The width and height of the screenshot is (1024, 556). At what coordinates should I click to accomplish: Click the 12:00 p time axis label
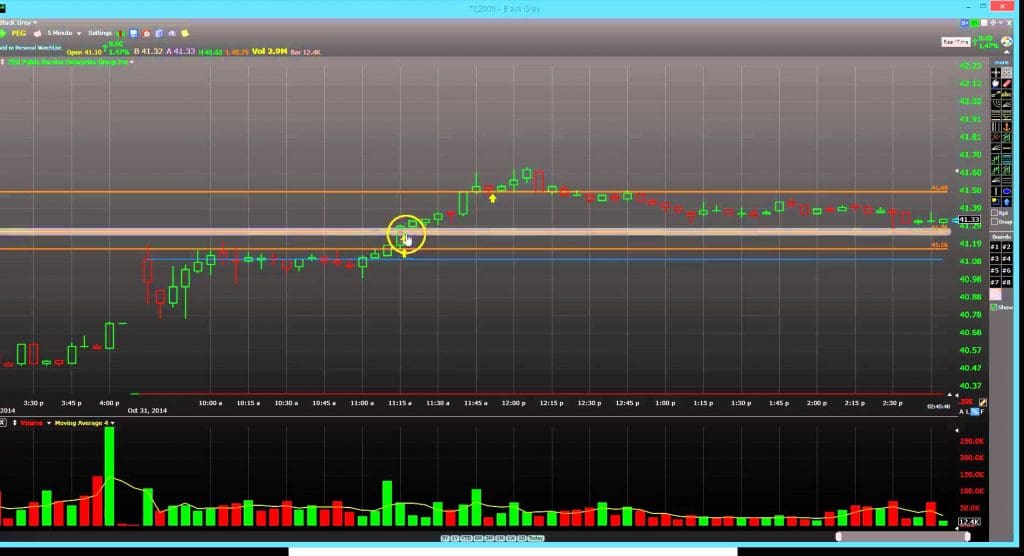(x=513, y=403)
